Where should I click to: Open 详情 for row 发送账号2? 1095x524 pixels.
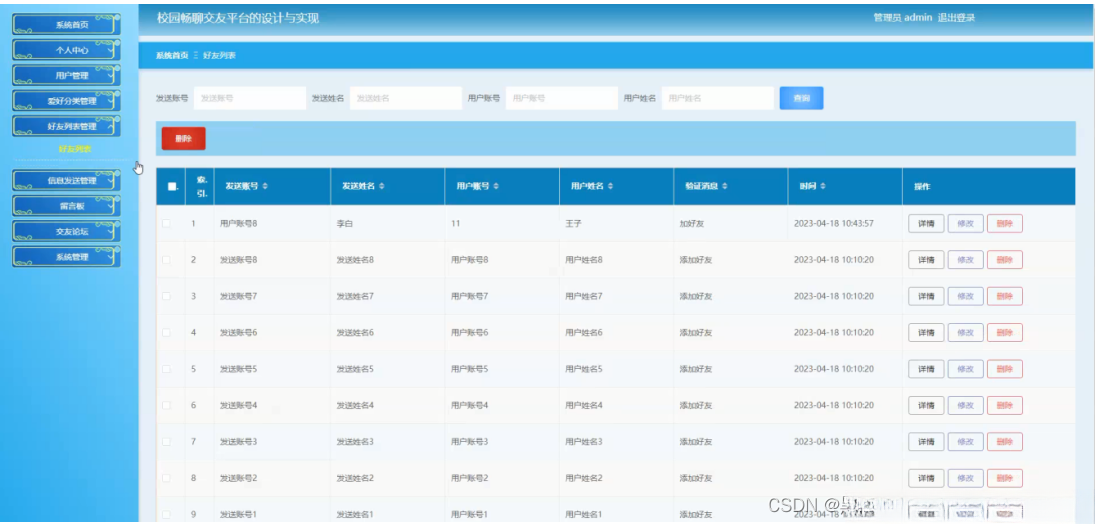tap(926, 478)
